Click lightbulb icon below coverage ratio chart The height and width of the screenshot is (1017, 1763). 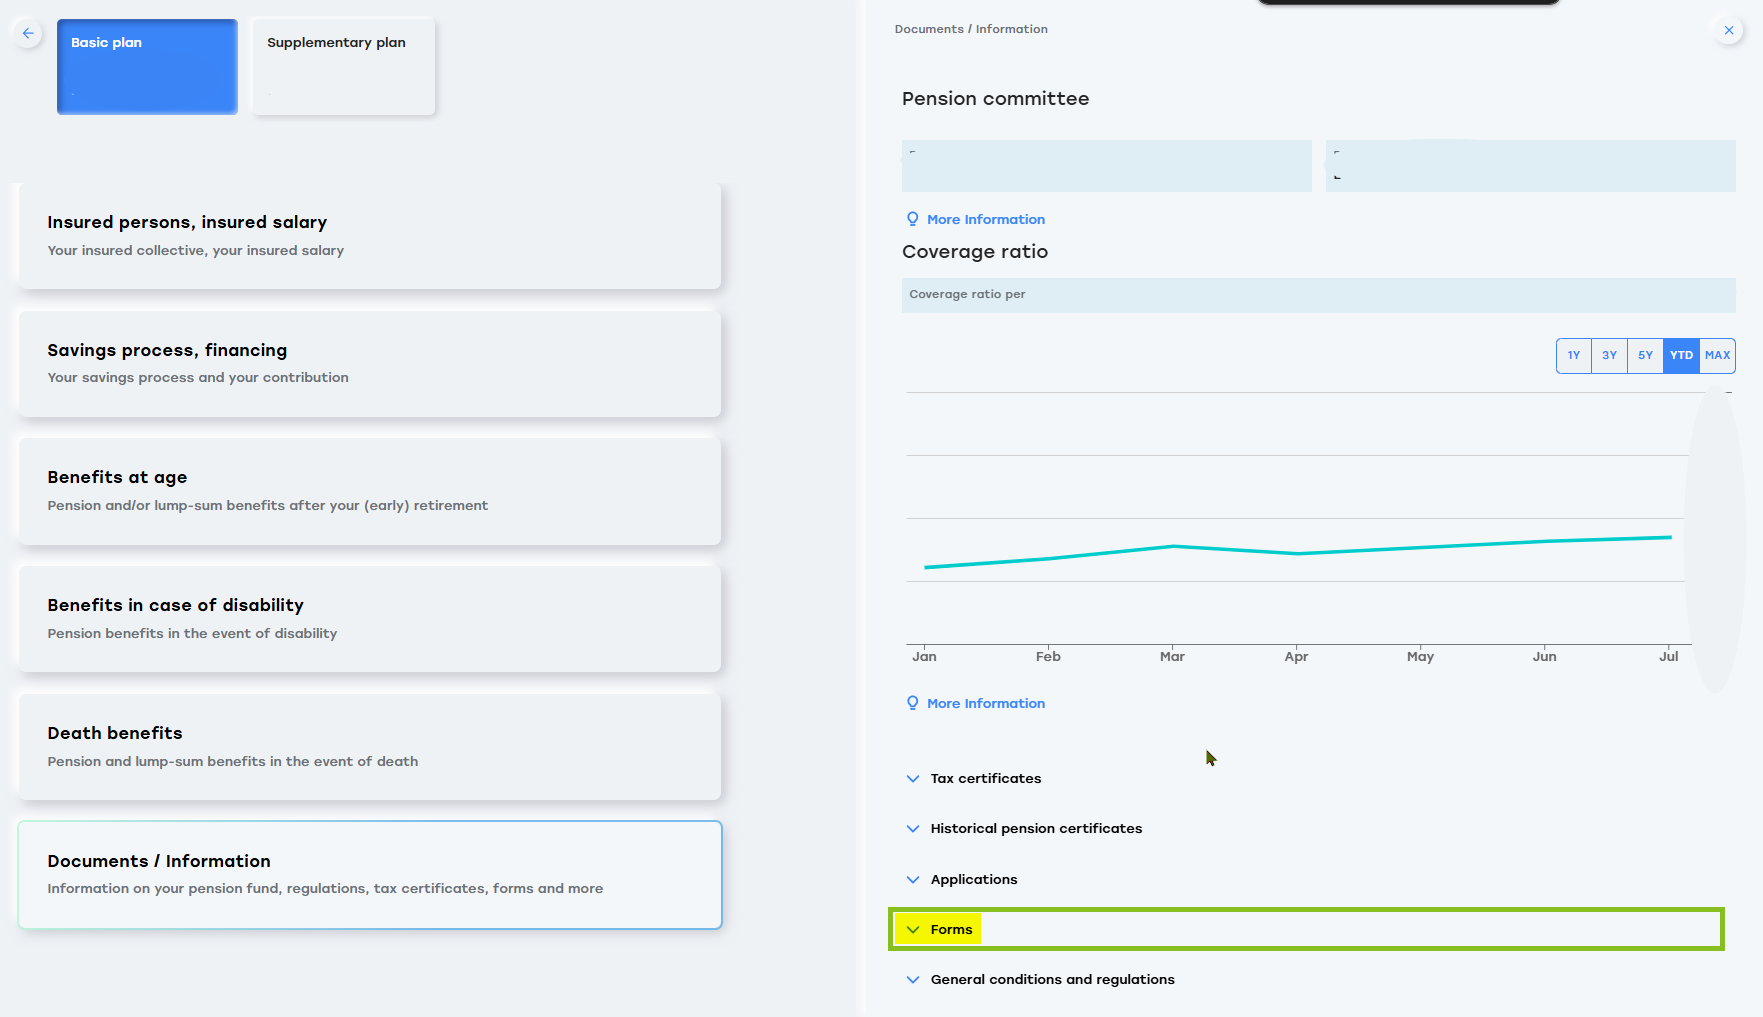(x=912, y=703)
